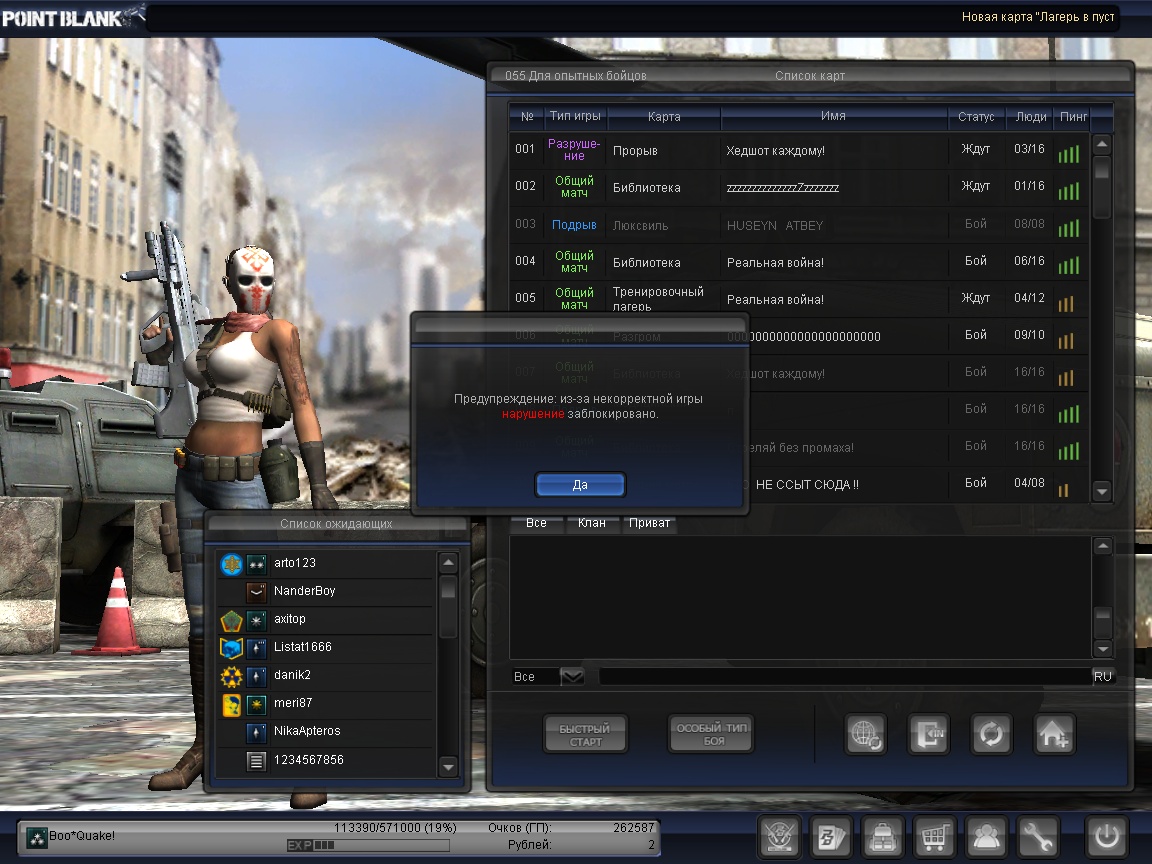Refresh the room list

click(991, 735)
